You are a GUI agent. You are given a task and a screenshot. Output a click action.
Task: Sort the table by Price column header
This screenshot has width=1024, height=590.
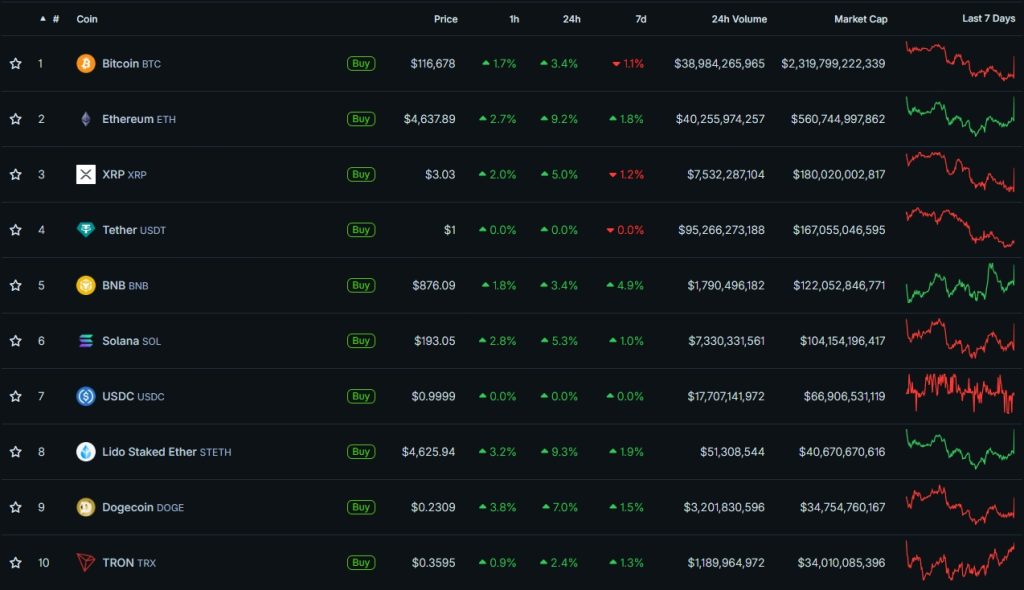445,18
